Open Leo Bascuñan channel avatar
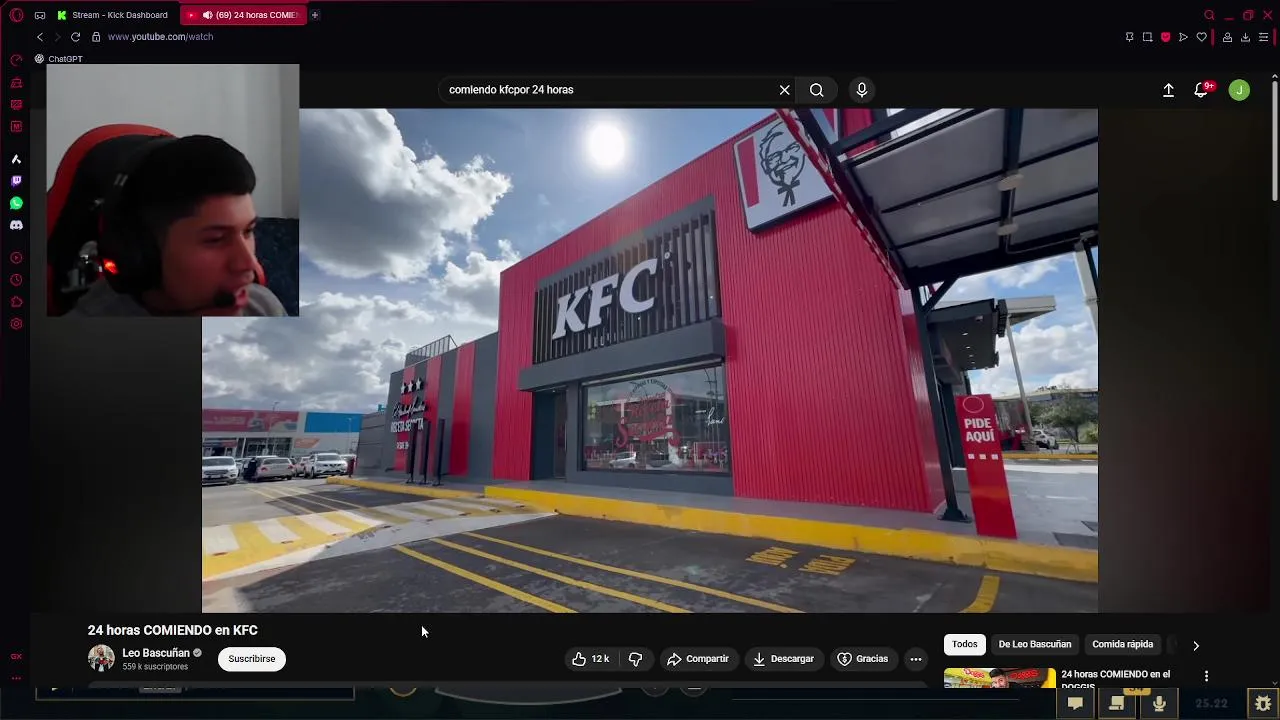The width and height of the screenshot is (1280, 720). [x=101, y=658]
